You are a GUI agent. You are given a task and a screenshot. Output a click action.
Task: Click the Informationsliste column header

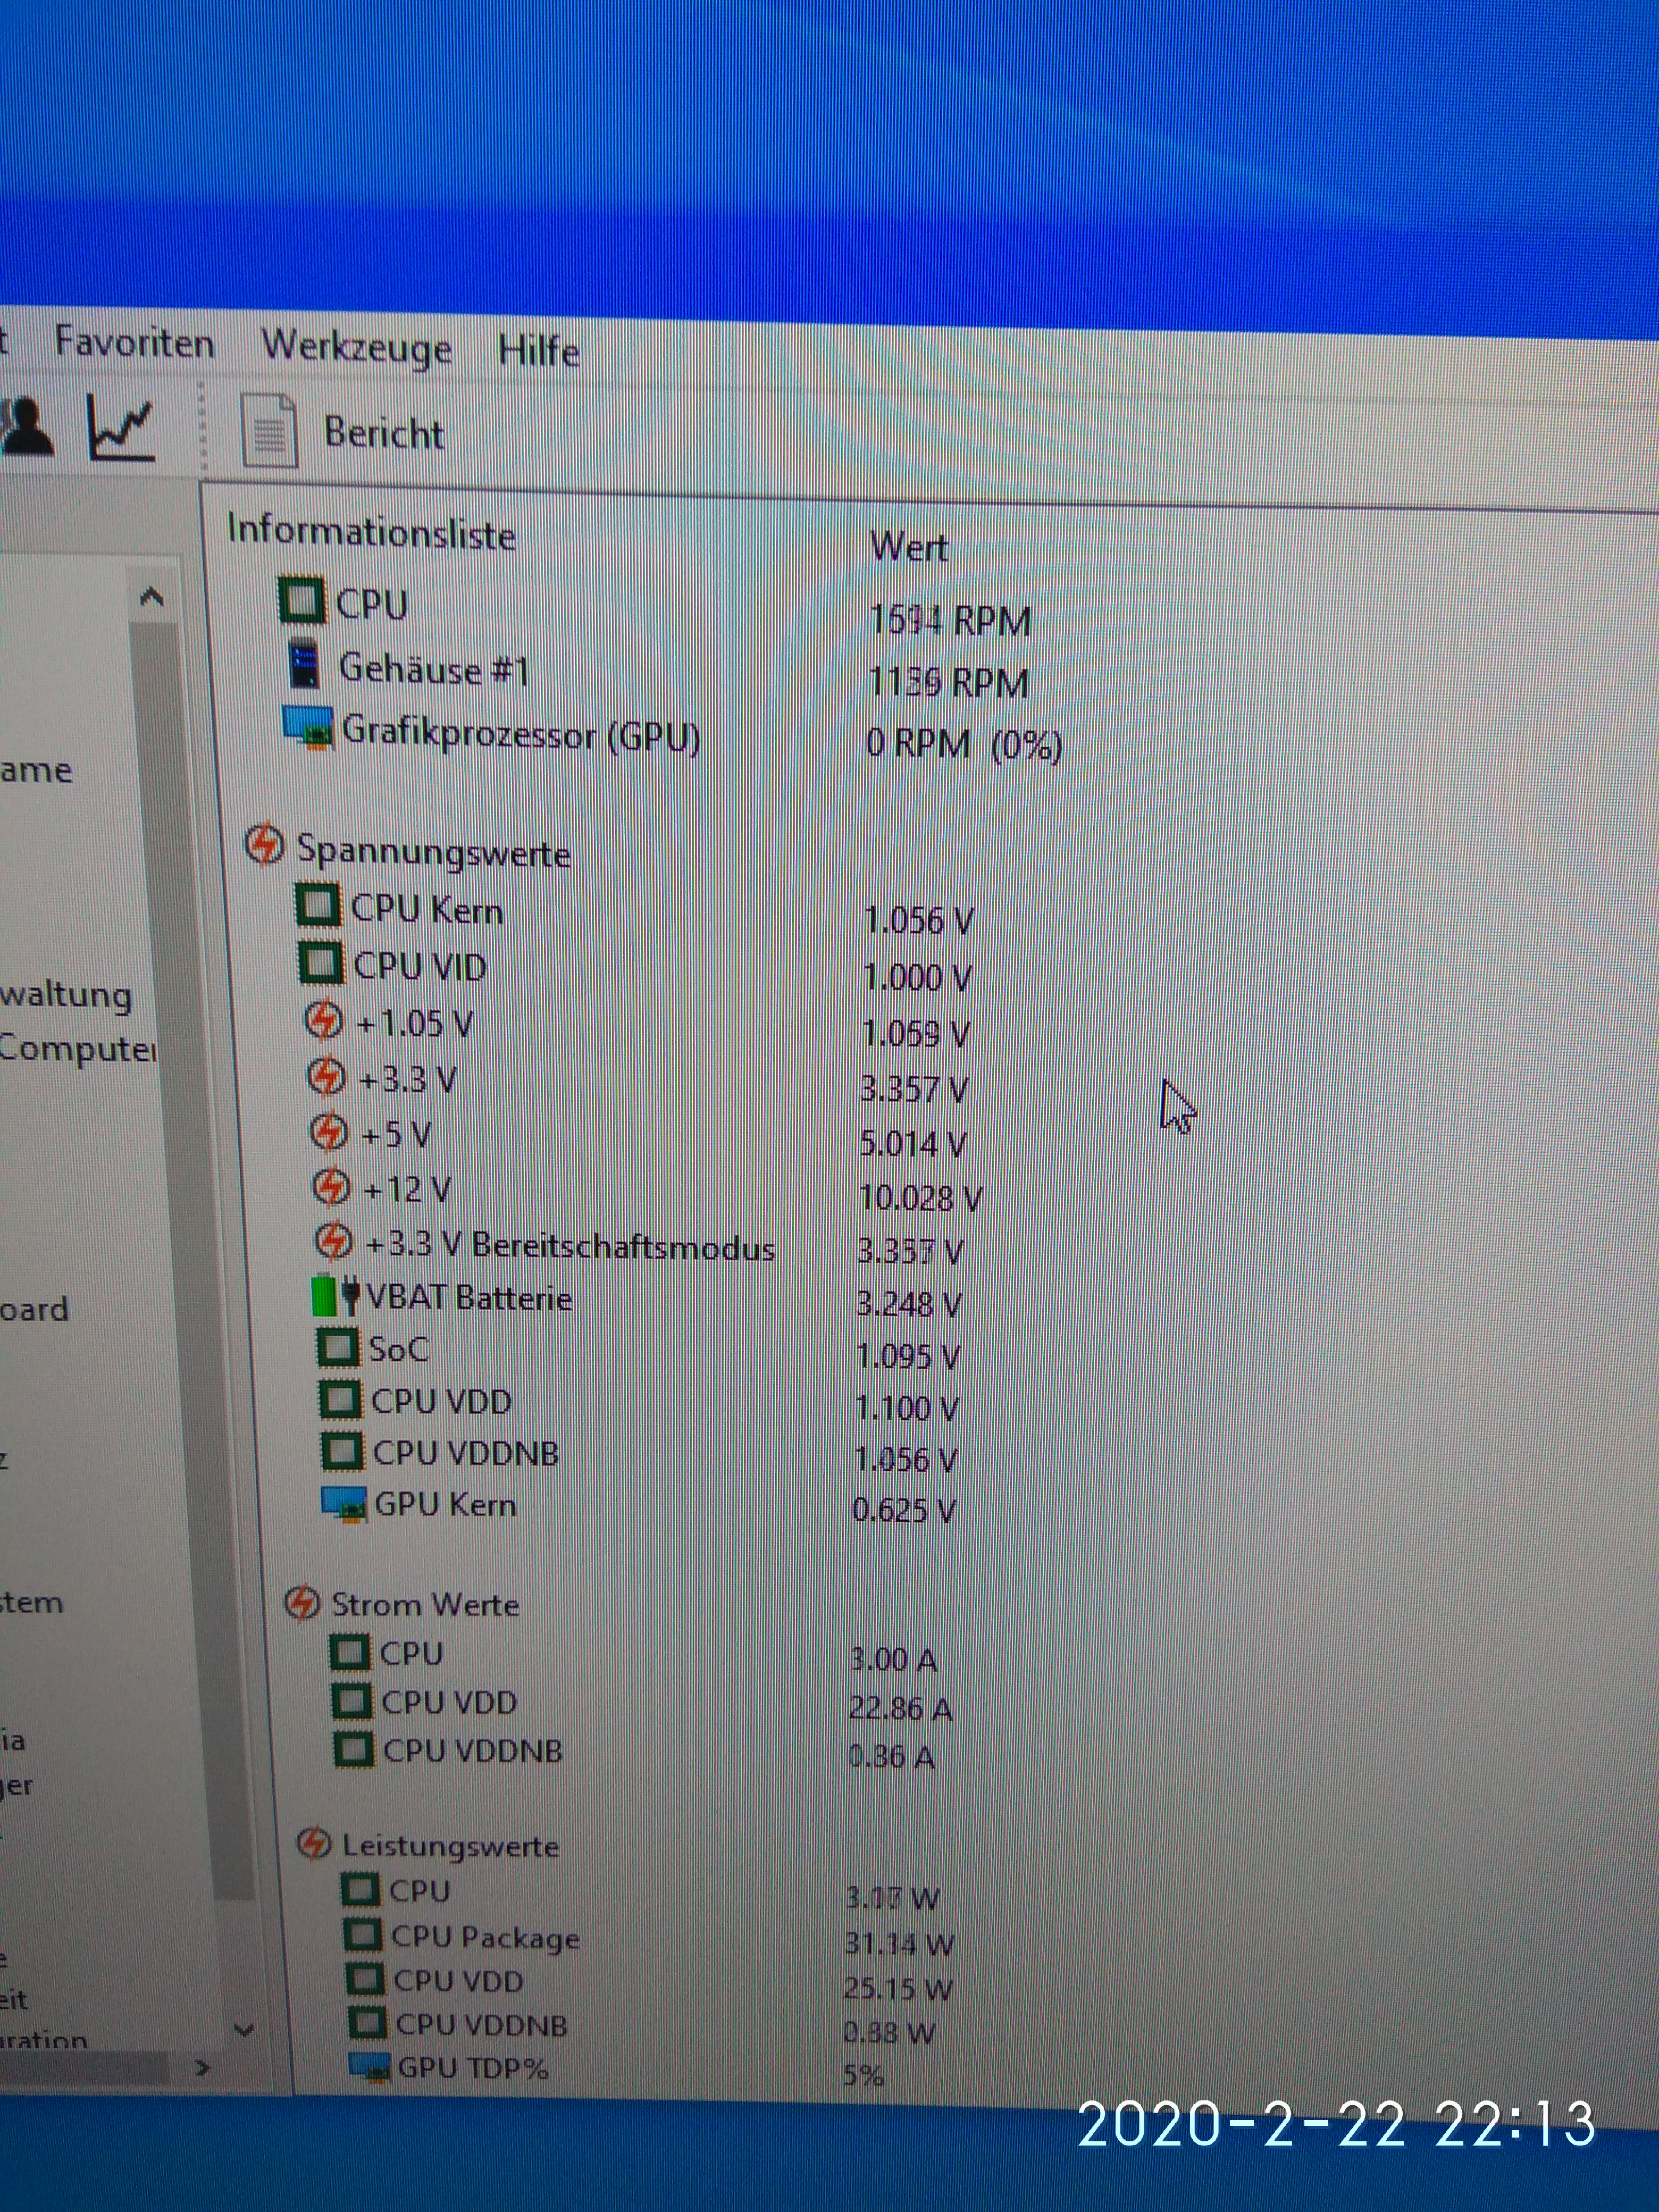pos(371,532)
